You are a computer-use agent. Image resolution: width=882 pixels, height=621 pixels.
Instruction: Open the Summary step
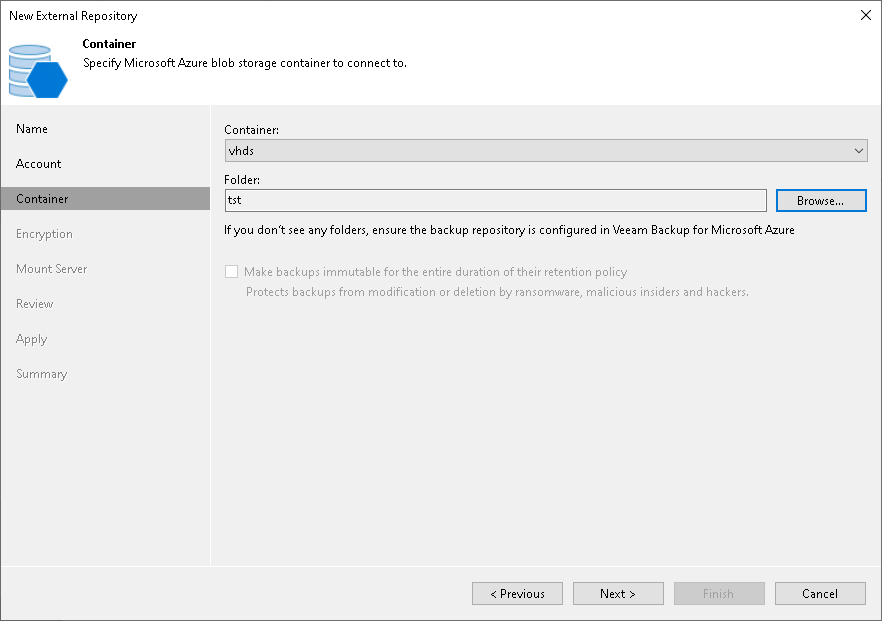tap(42, 374)
